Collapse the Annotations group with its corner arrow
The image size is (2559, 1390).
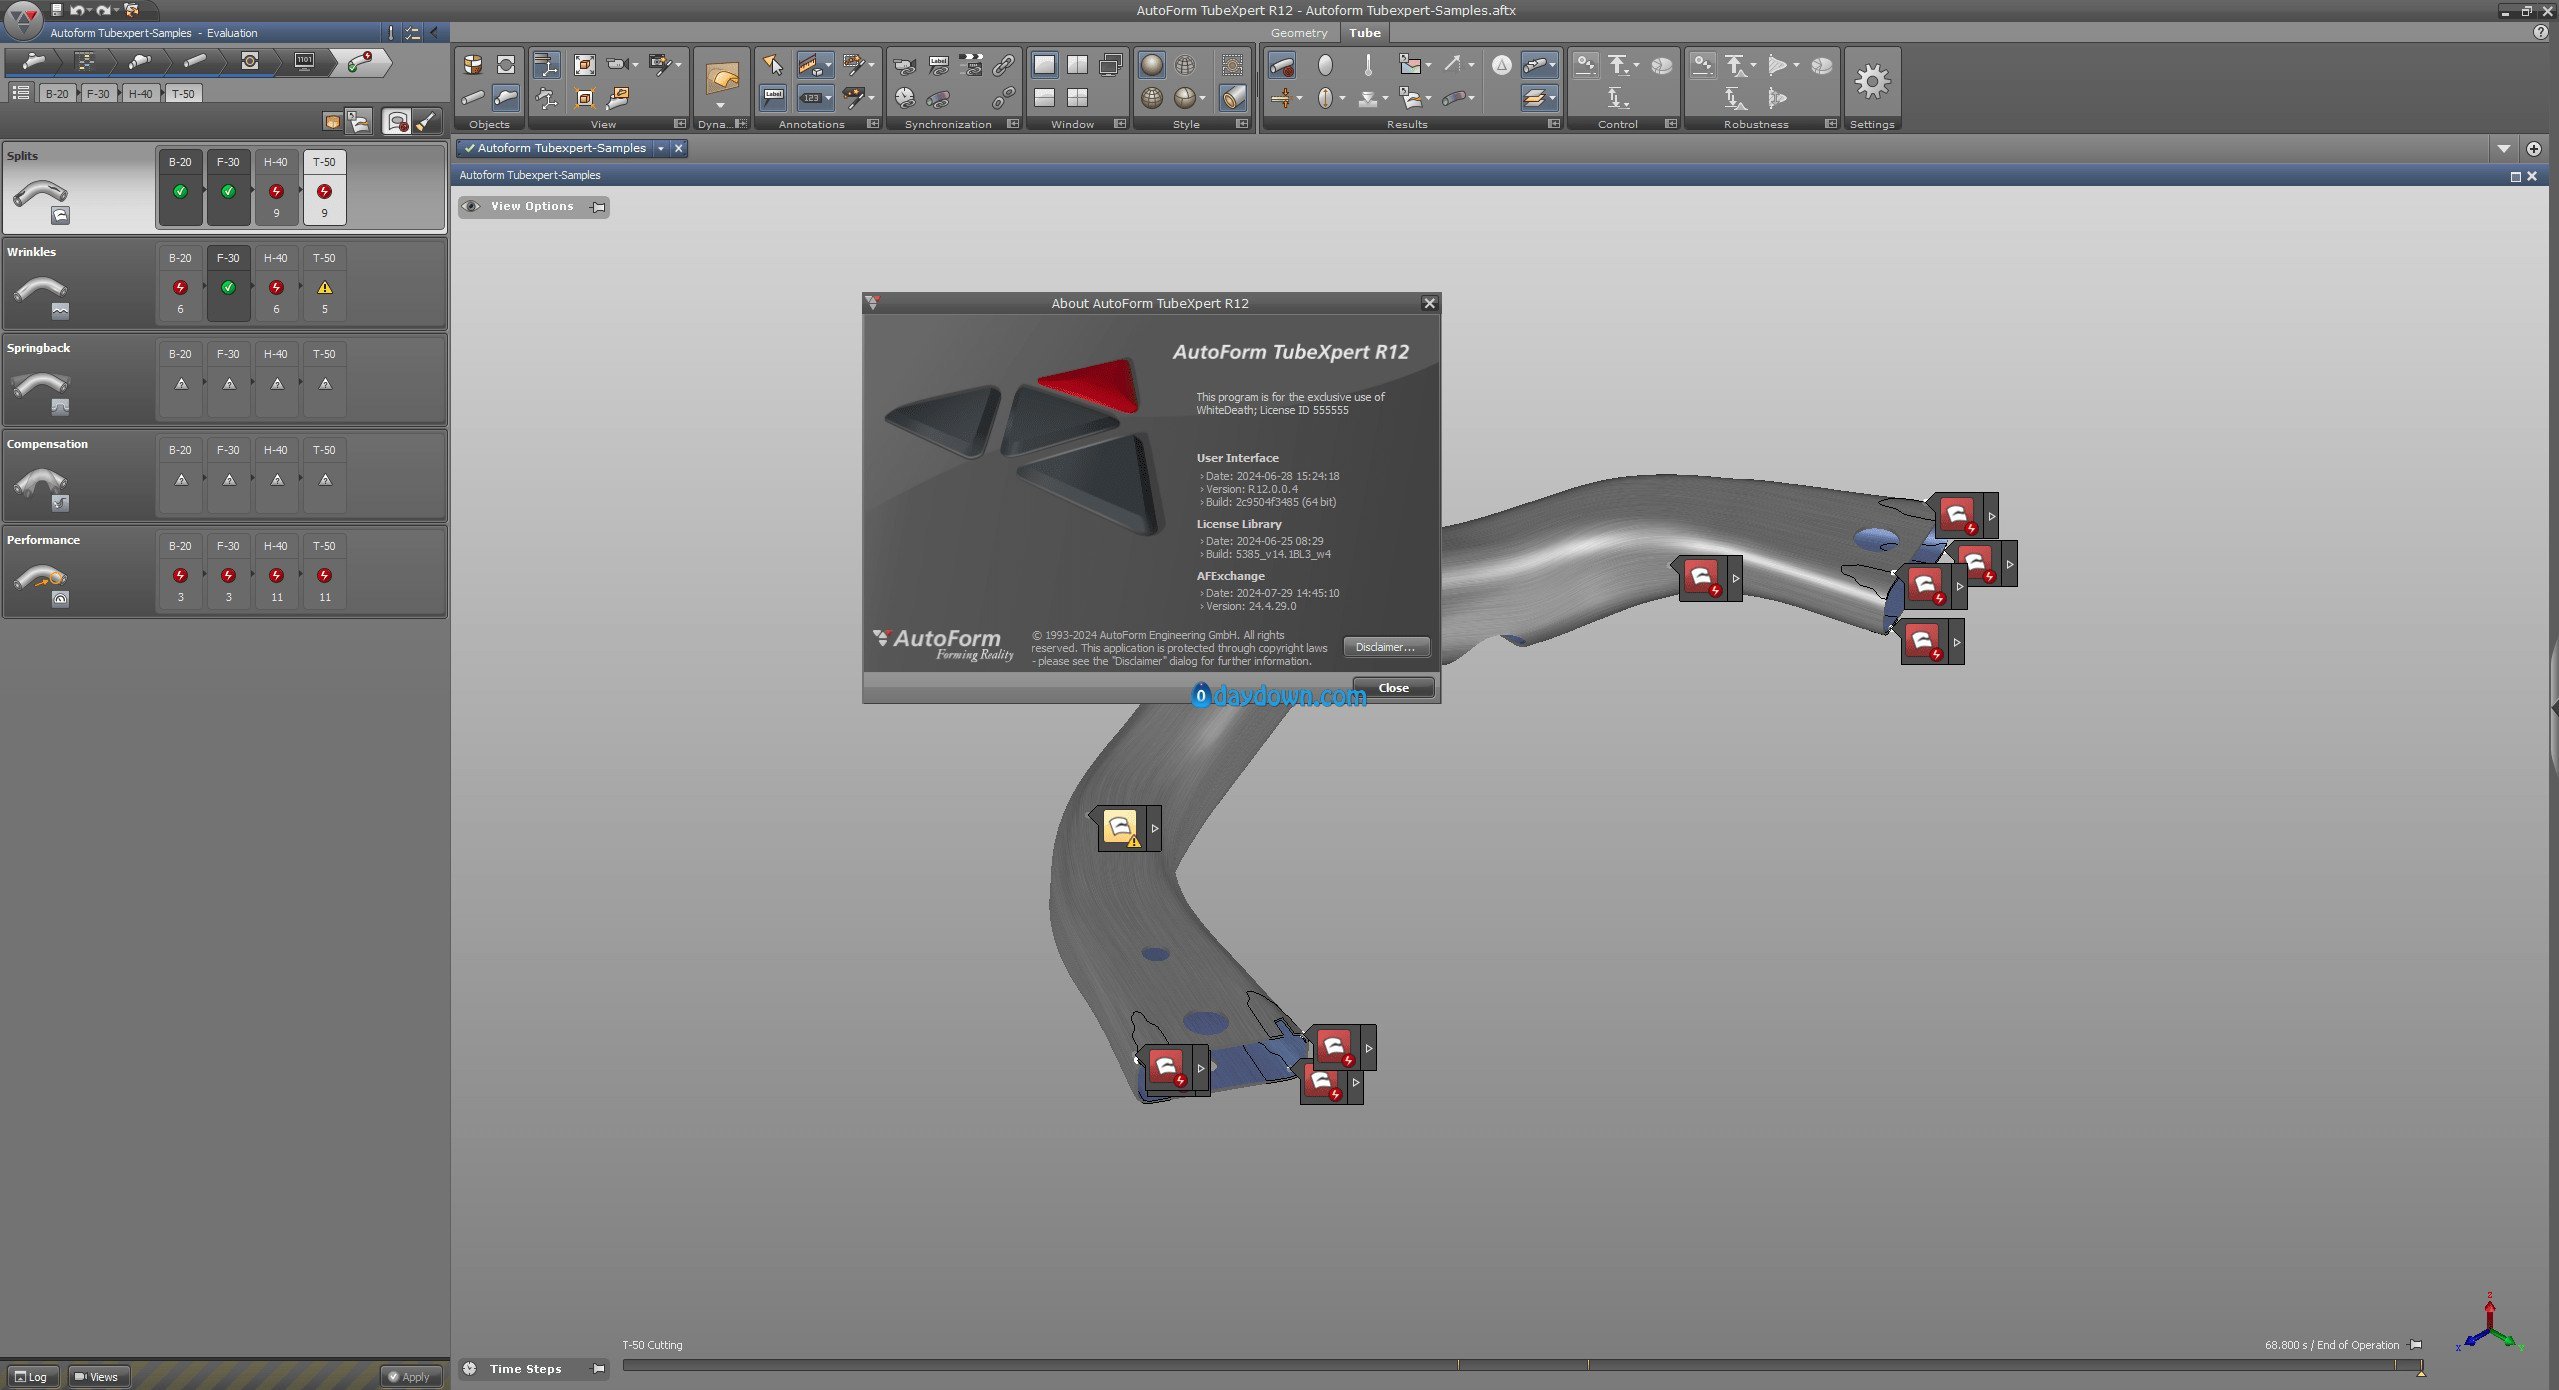pyautogui.click(x=872, y=124)
